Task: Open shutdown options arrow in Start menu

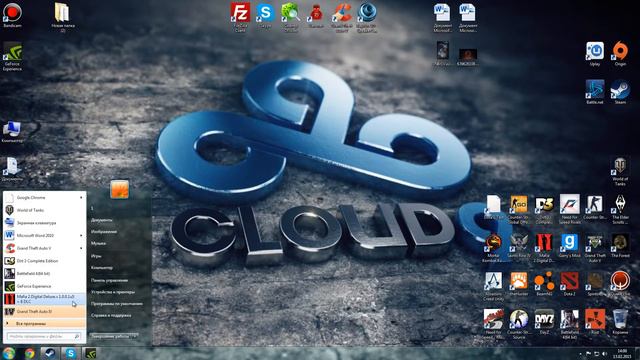Action: pos(134,336)
